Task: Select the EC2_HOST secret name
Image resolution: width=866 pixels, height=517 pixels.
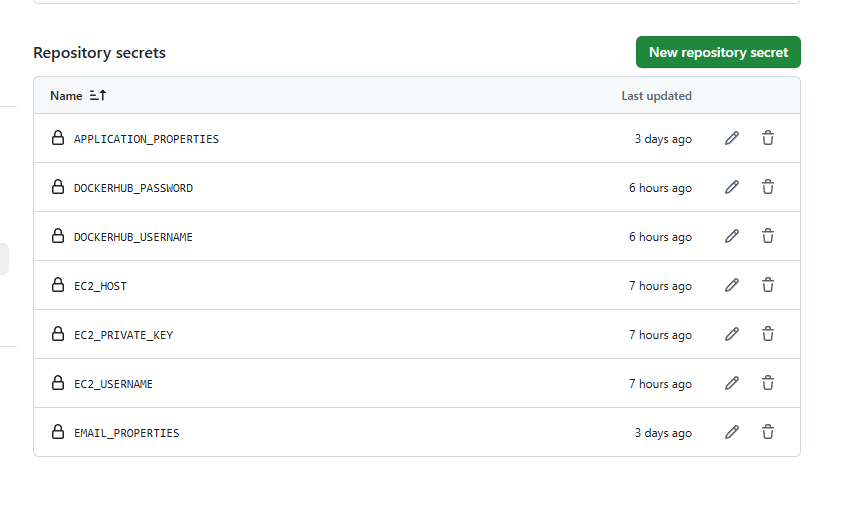Action: click(x=101, y=286)
